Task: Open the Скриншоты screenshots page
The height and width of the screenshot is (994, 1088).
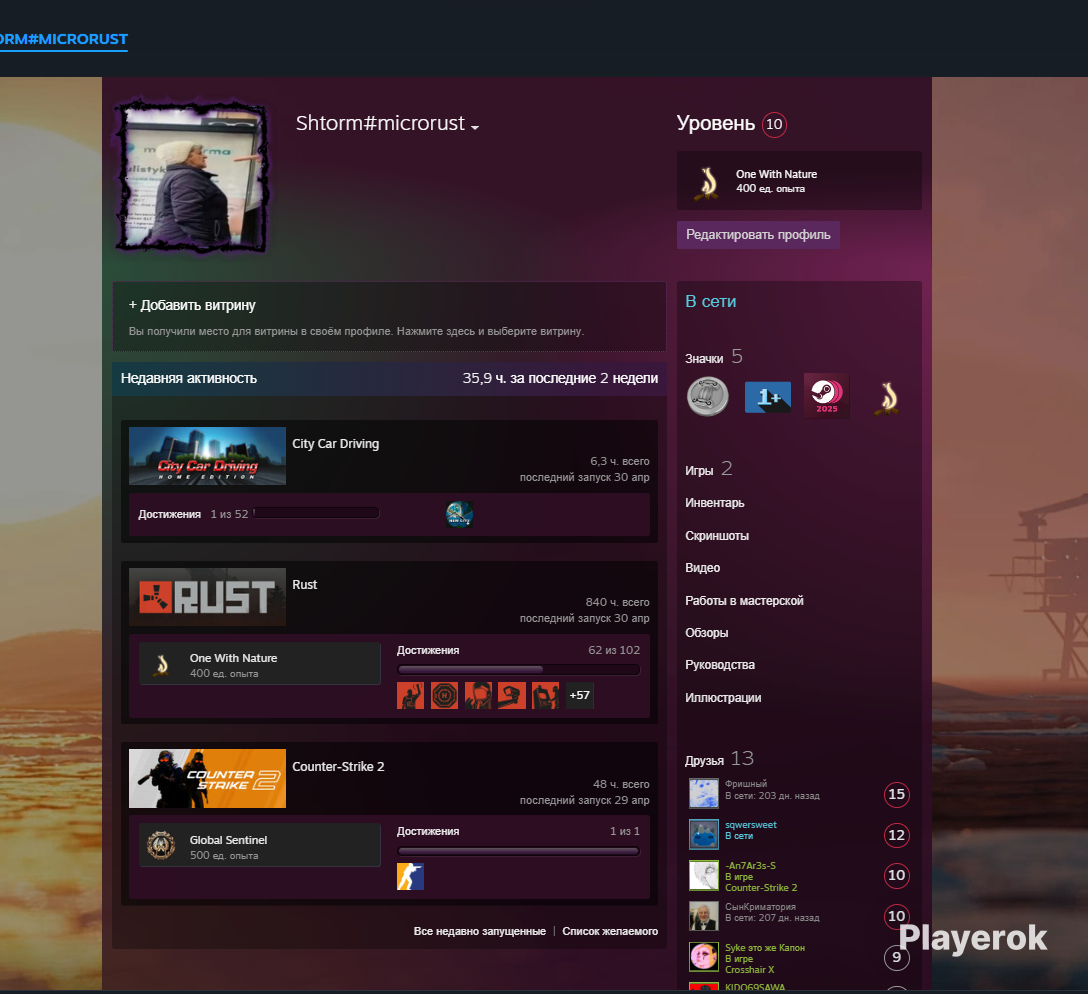Action: (717, 535)
